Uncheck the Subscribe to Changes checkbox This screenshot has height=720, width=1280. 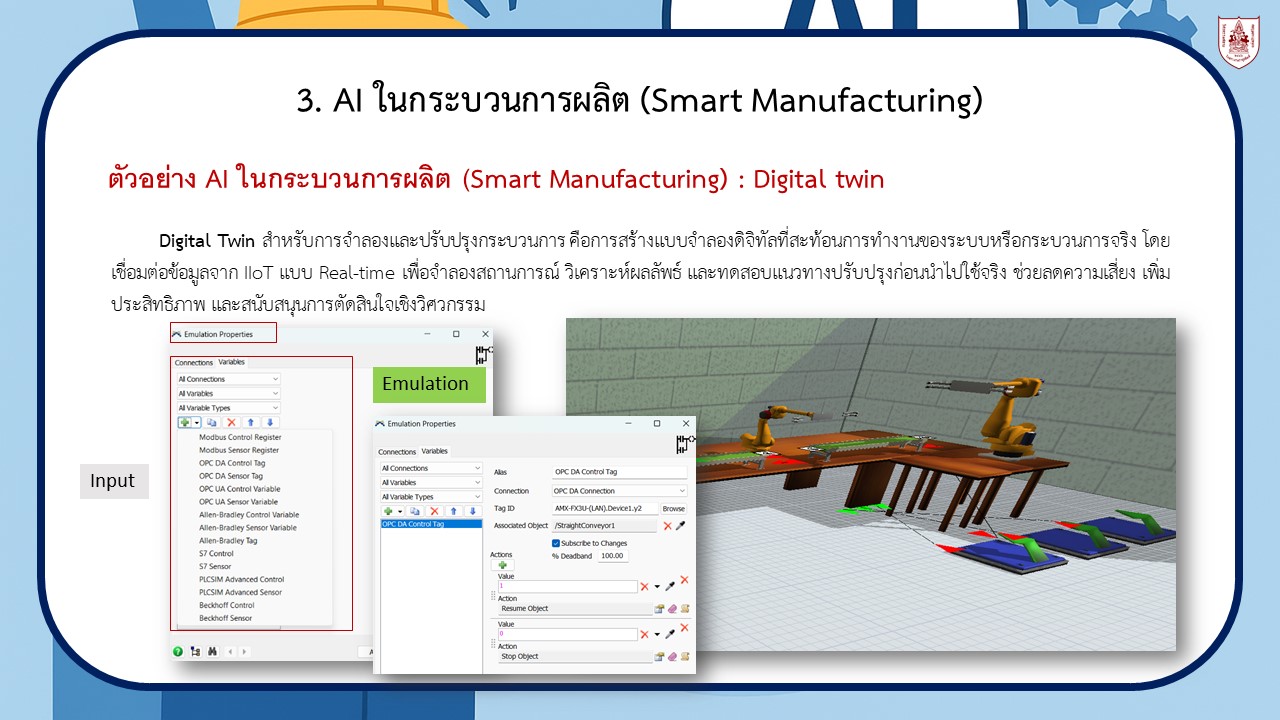[556, 543]
